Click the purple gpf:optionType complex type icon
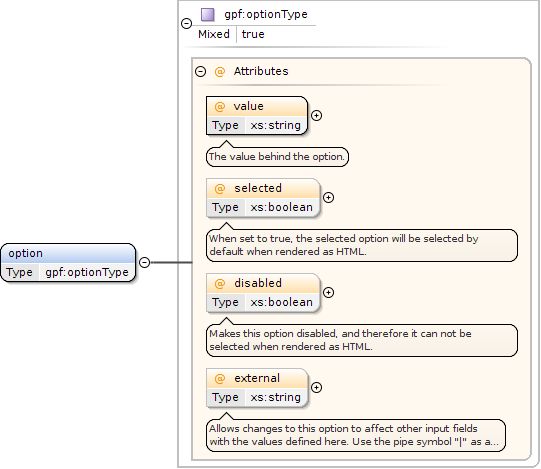This screenshot has height=469, width=541. (208, 14)
